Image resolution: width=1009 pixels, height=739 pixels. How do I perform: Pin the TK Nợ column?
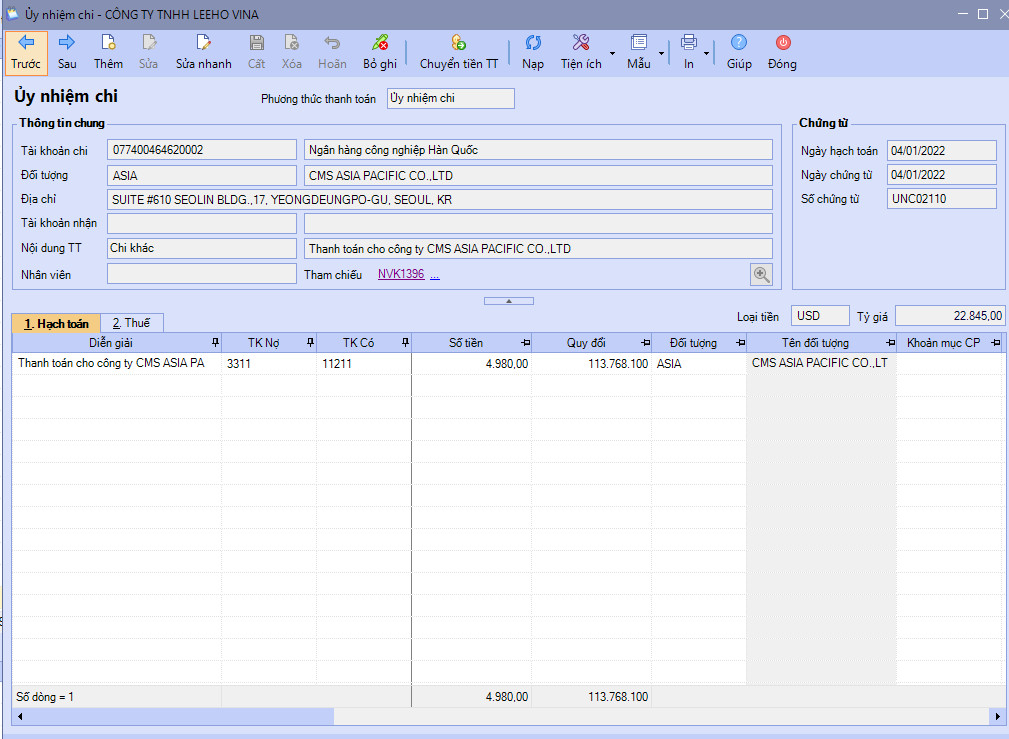click(x=310, y=342)
